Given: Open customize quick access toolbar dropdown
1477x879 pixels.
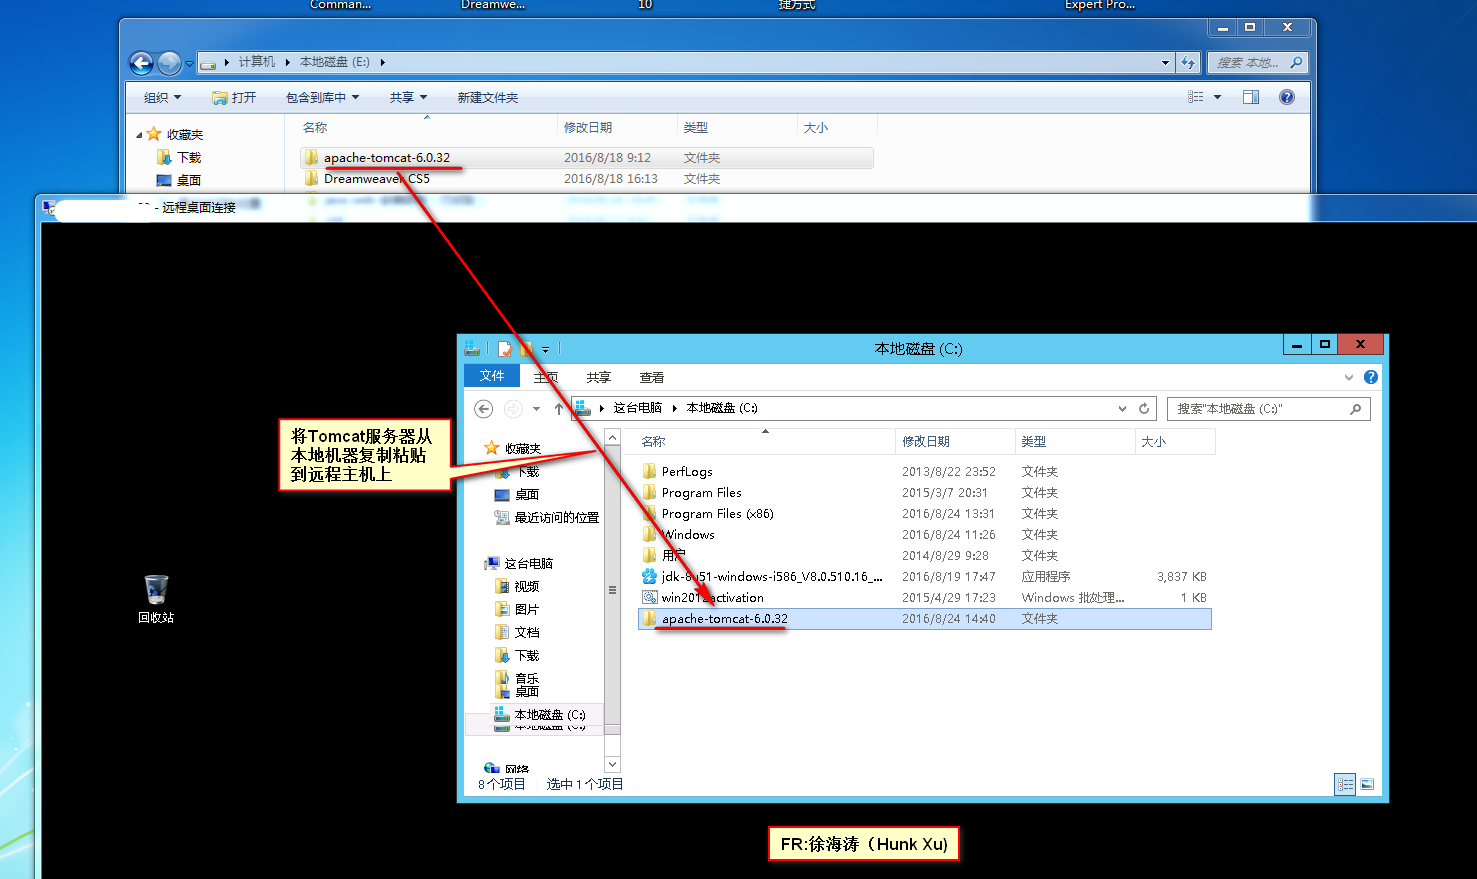Looking at the screenshot, I should (545, 350).
